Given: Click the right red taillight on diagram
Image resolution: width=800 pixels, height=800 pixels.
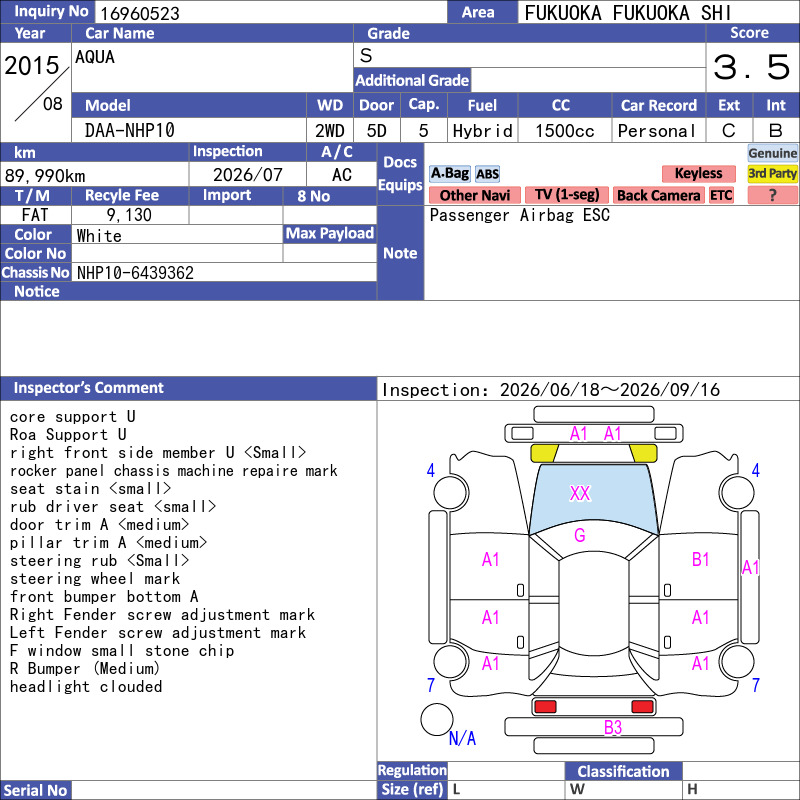Looking at the screenshot, I should click(642, 707).
